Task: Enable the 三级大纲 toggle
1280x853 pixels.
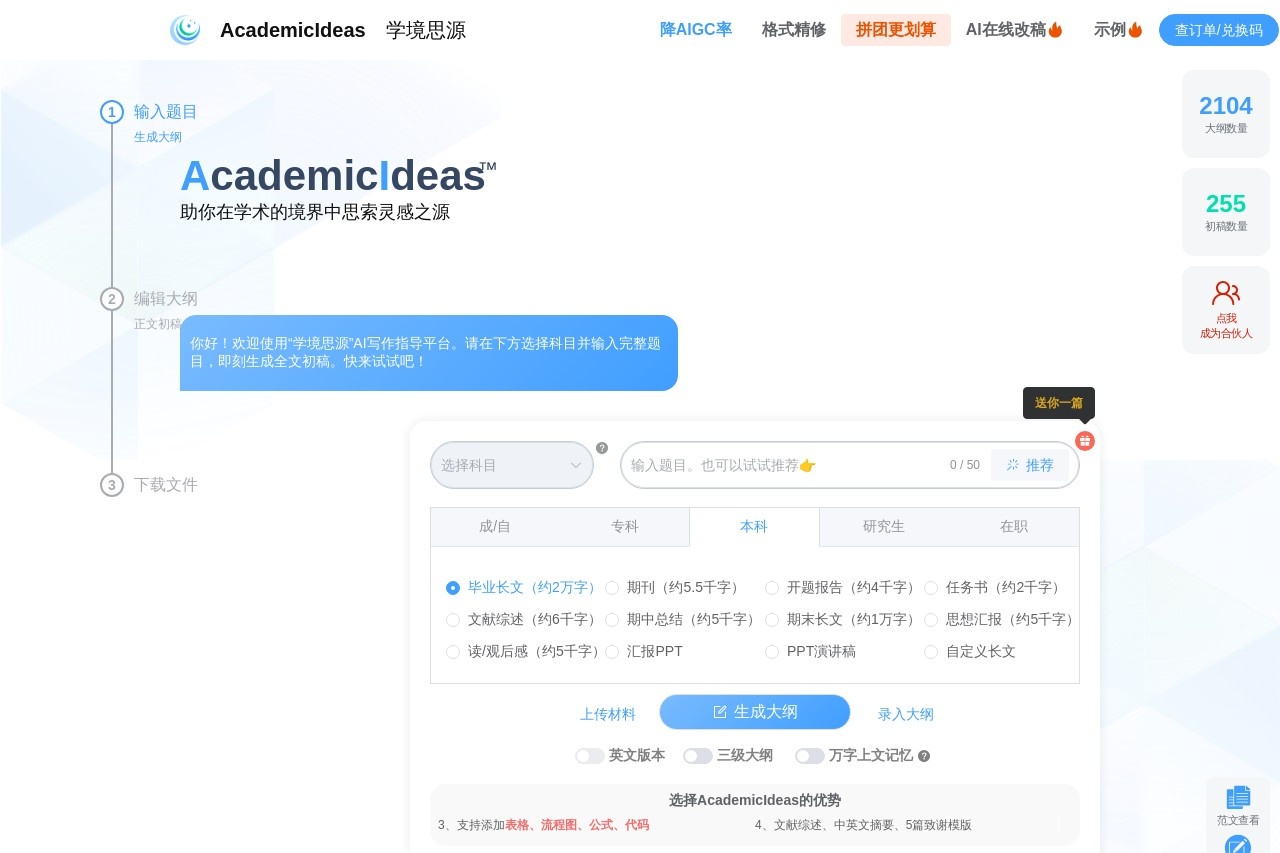Action: tap(698, 756)
